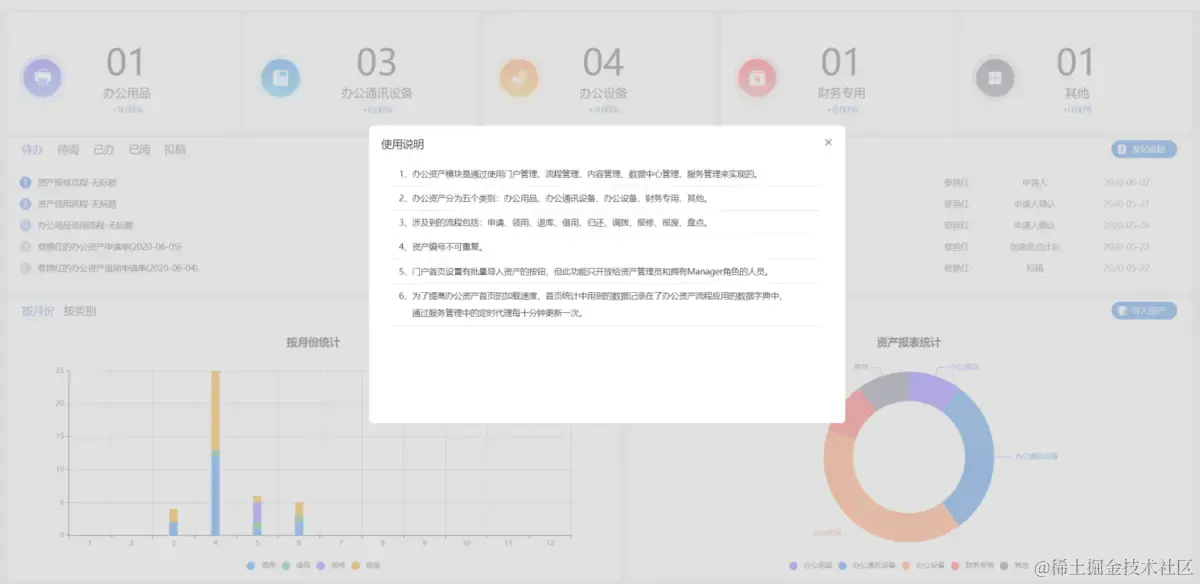Click the month 5 bar in chart

pos(257,515)
